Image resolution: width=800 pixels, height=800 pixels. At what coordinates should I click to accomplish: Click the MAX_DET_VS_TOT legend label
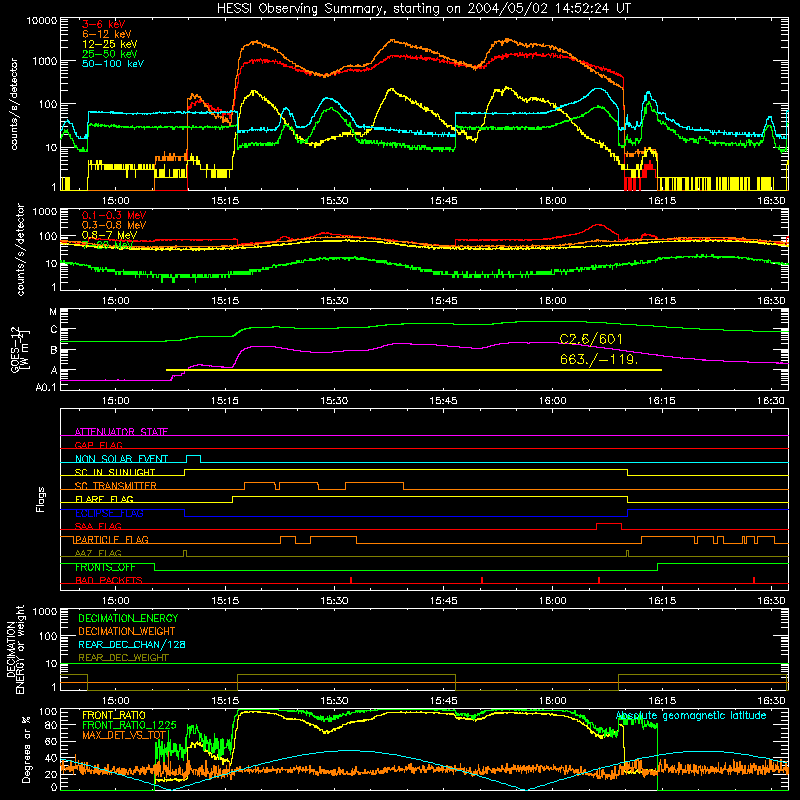click(124, 735)
